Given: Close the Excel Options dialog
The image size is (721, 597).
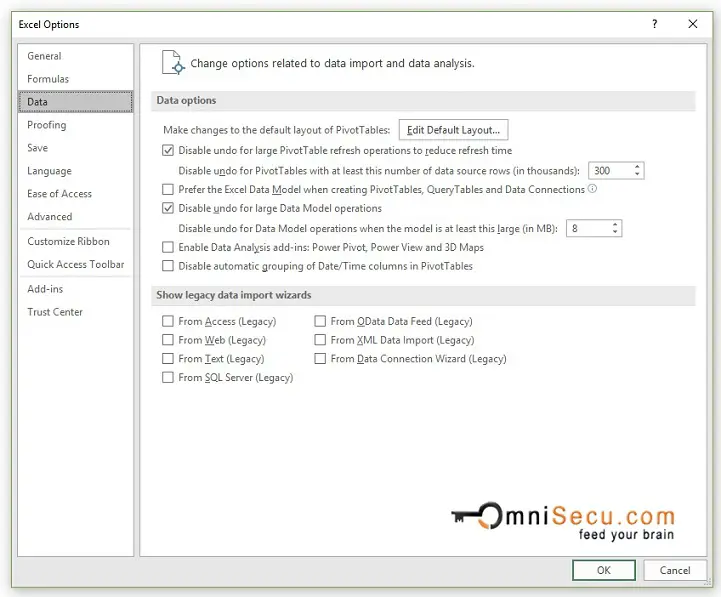Looking at the screenshot, I should pyautogui.click(x=693, y=24).
